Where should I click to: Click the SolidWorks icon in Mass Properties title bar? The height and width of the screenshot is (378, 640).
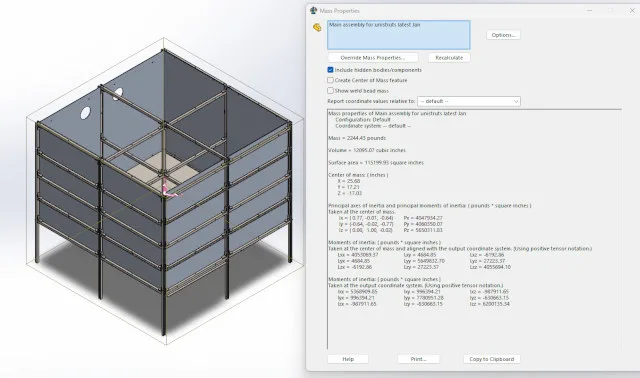pos(313,11)
